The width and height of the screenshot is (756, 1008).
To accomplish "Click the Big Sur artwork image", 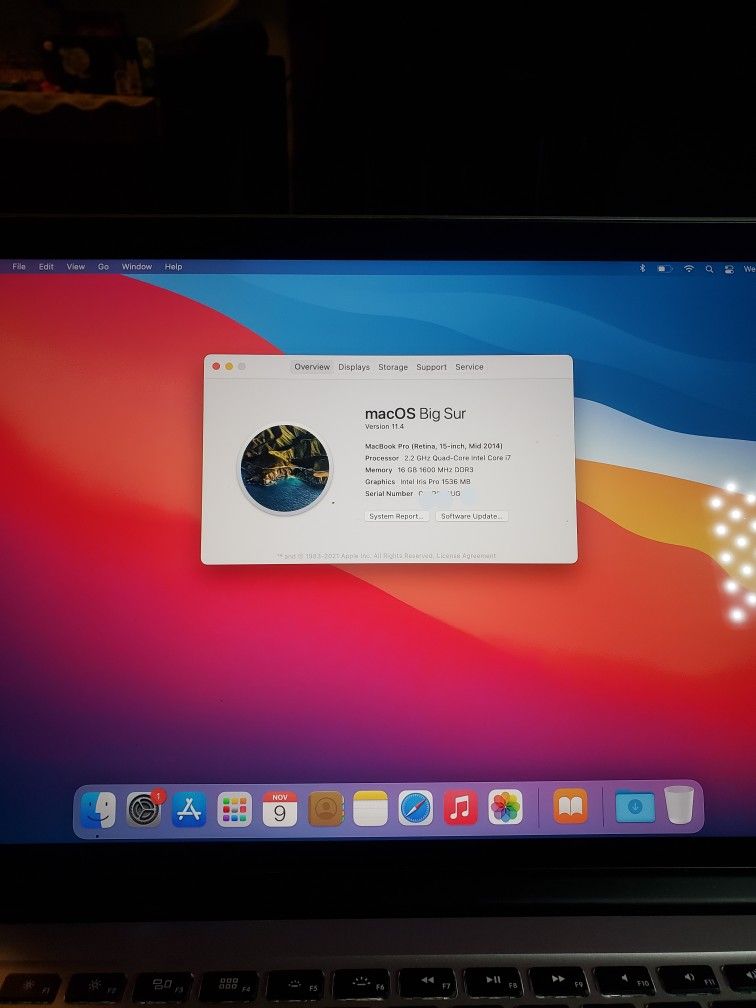I will 285,469.
